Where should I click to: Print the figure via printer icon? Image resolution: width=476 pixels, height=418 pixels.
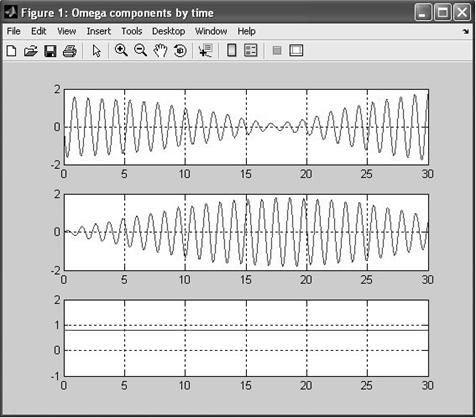(70, 51)
